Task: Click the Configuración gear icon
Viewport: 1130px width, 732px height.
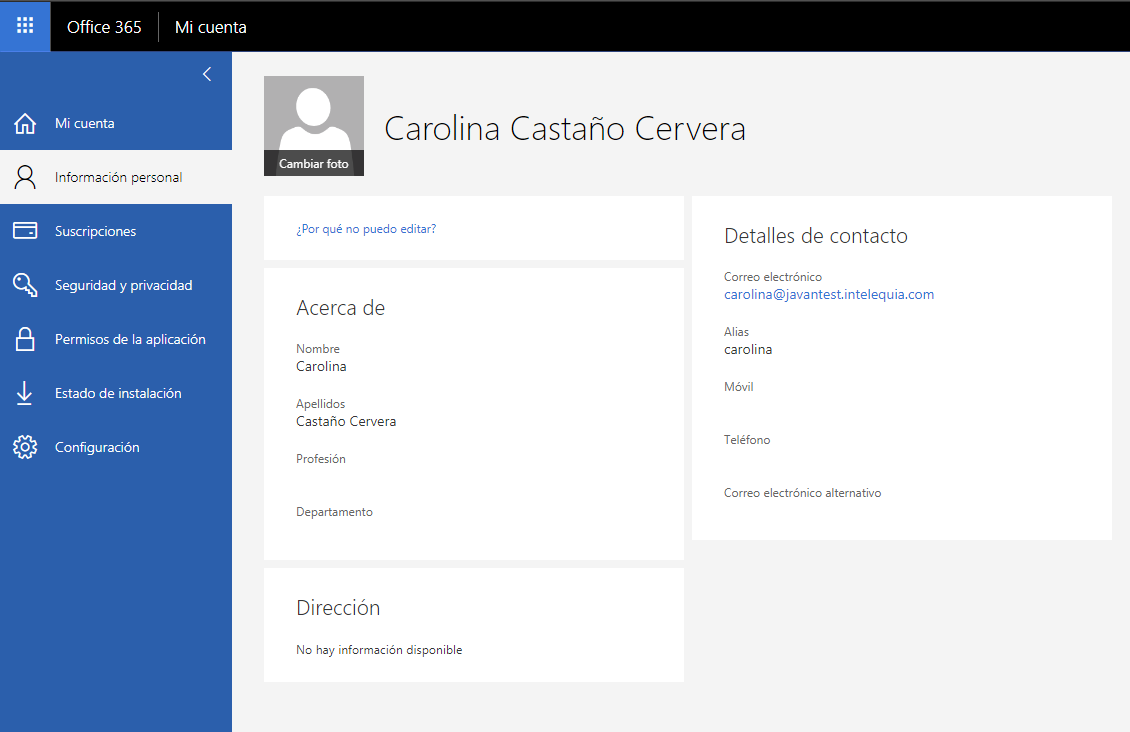Action: tap(24, 446)
